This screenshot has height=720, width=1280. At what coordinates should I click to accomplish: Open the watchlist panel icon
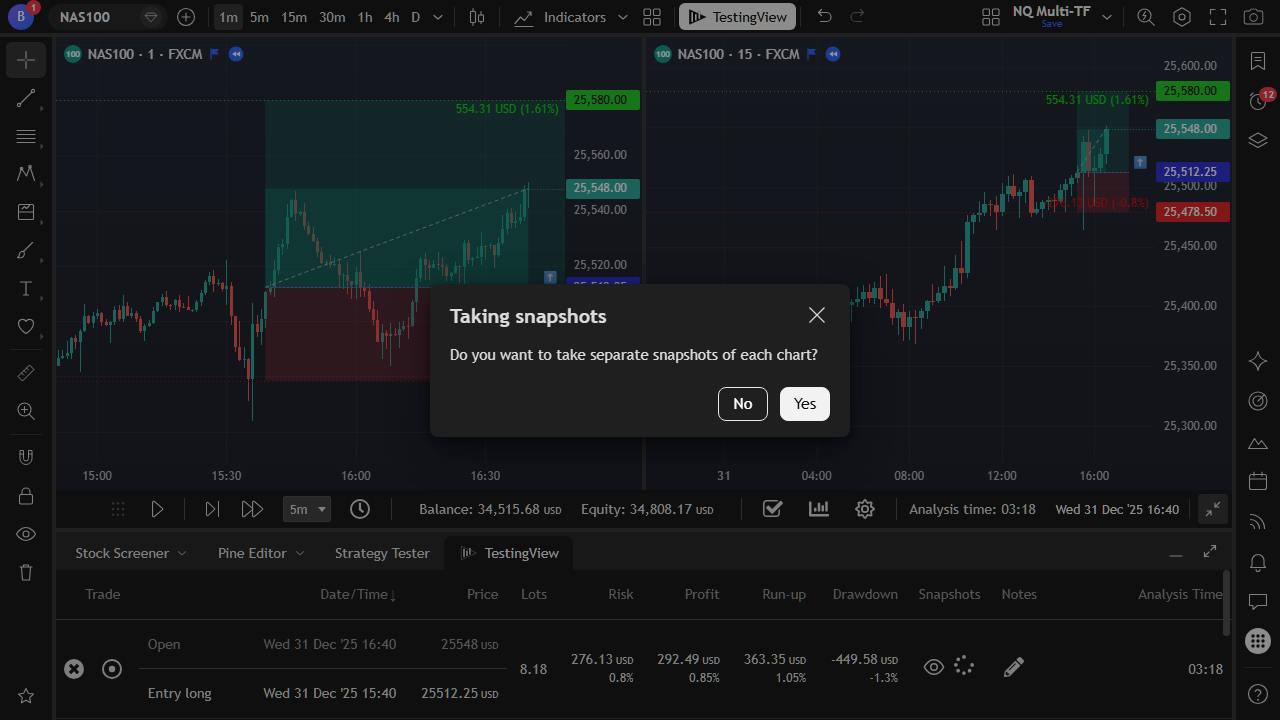[x=1258, y=61]
